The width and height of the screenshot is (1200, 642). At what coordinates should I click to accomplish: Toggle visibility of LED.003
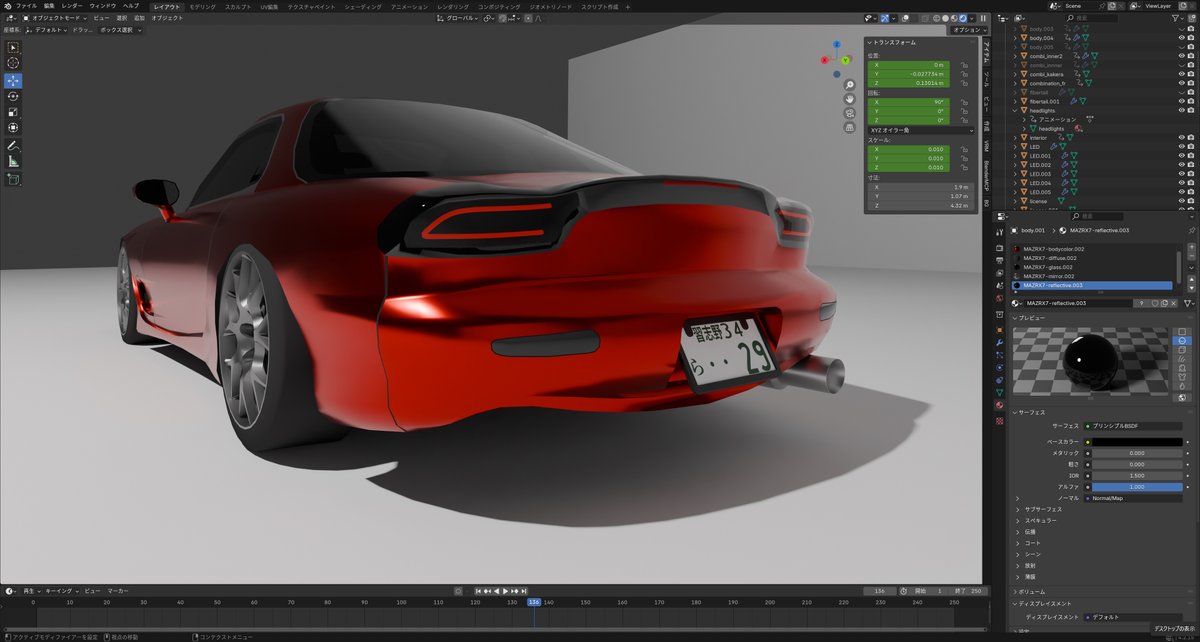1180,173
